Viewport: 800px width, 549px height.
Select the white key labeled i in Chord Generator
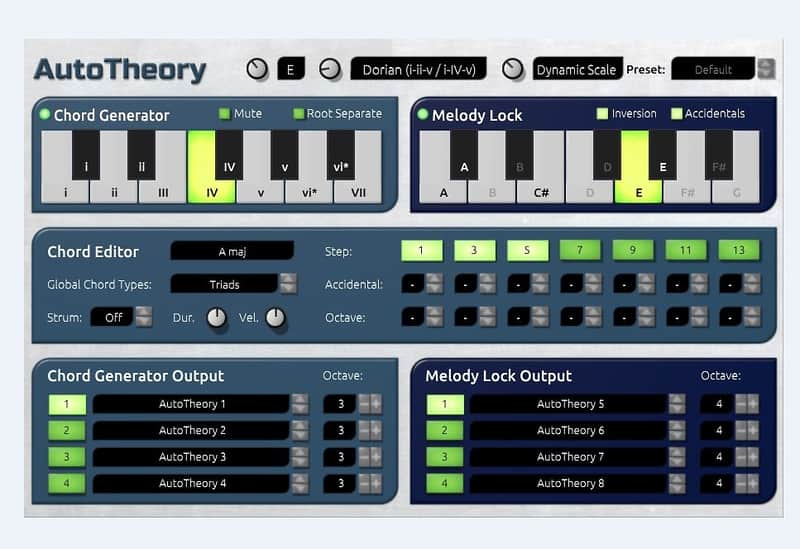[65, 192]
